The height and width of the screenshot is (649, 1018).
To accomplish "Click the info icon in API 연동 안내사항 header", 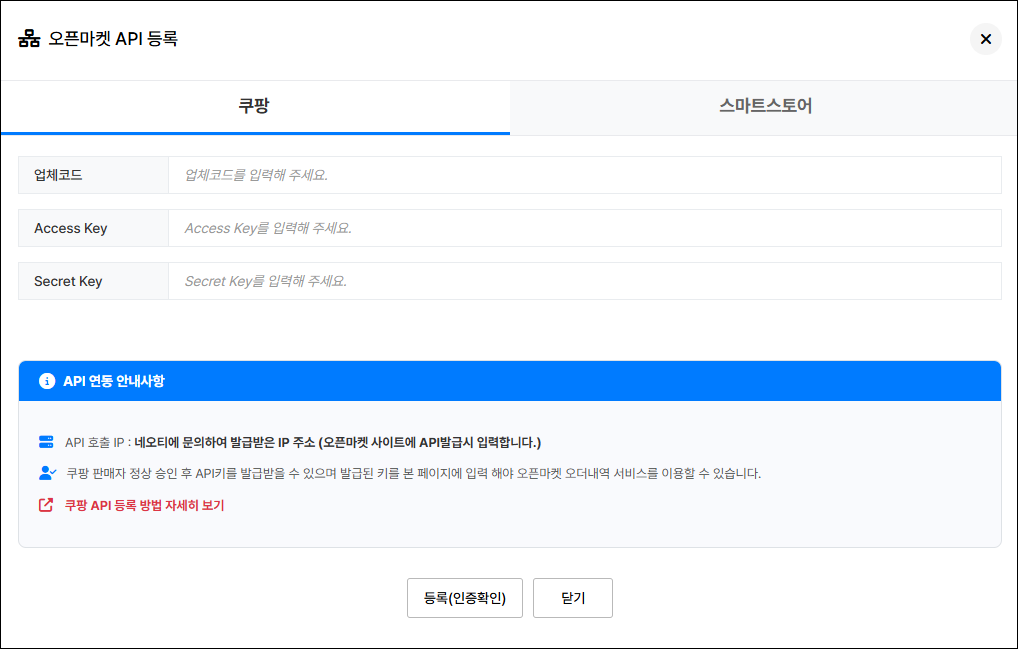I will point(46,381).
